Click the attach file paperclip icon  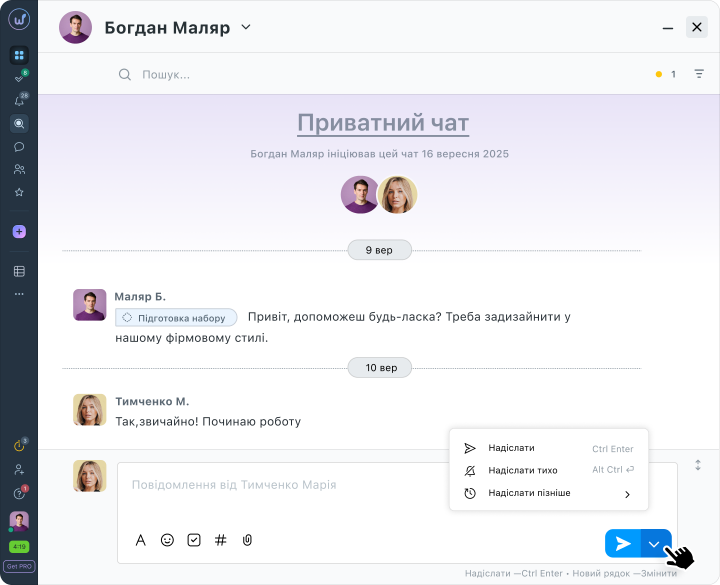point(247,540)
